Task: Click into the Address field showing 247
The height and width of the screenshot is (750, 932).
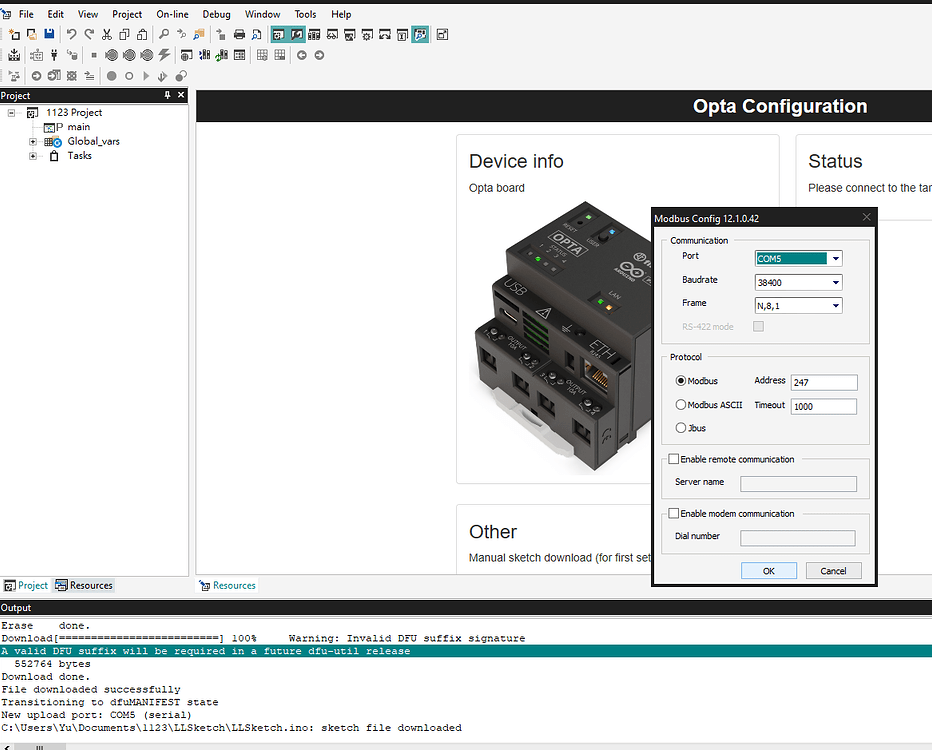Action: tap(824, 382)
